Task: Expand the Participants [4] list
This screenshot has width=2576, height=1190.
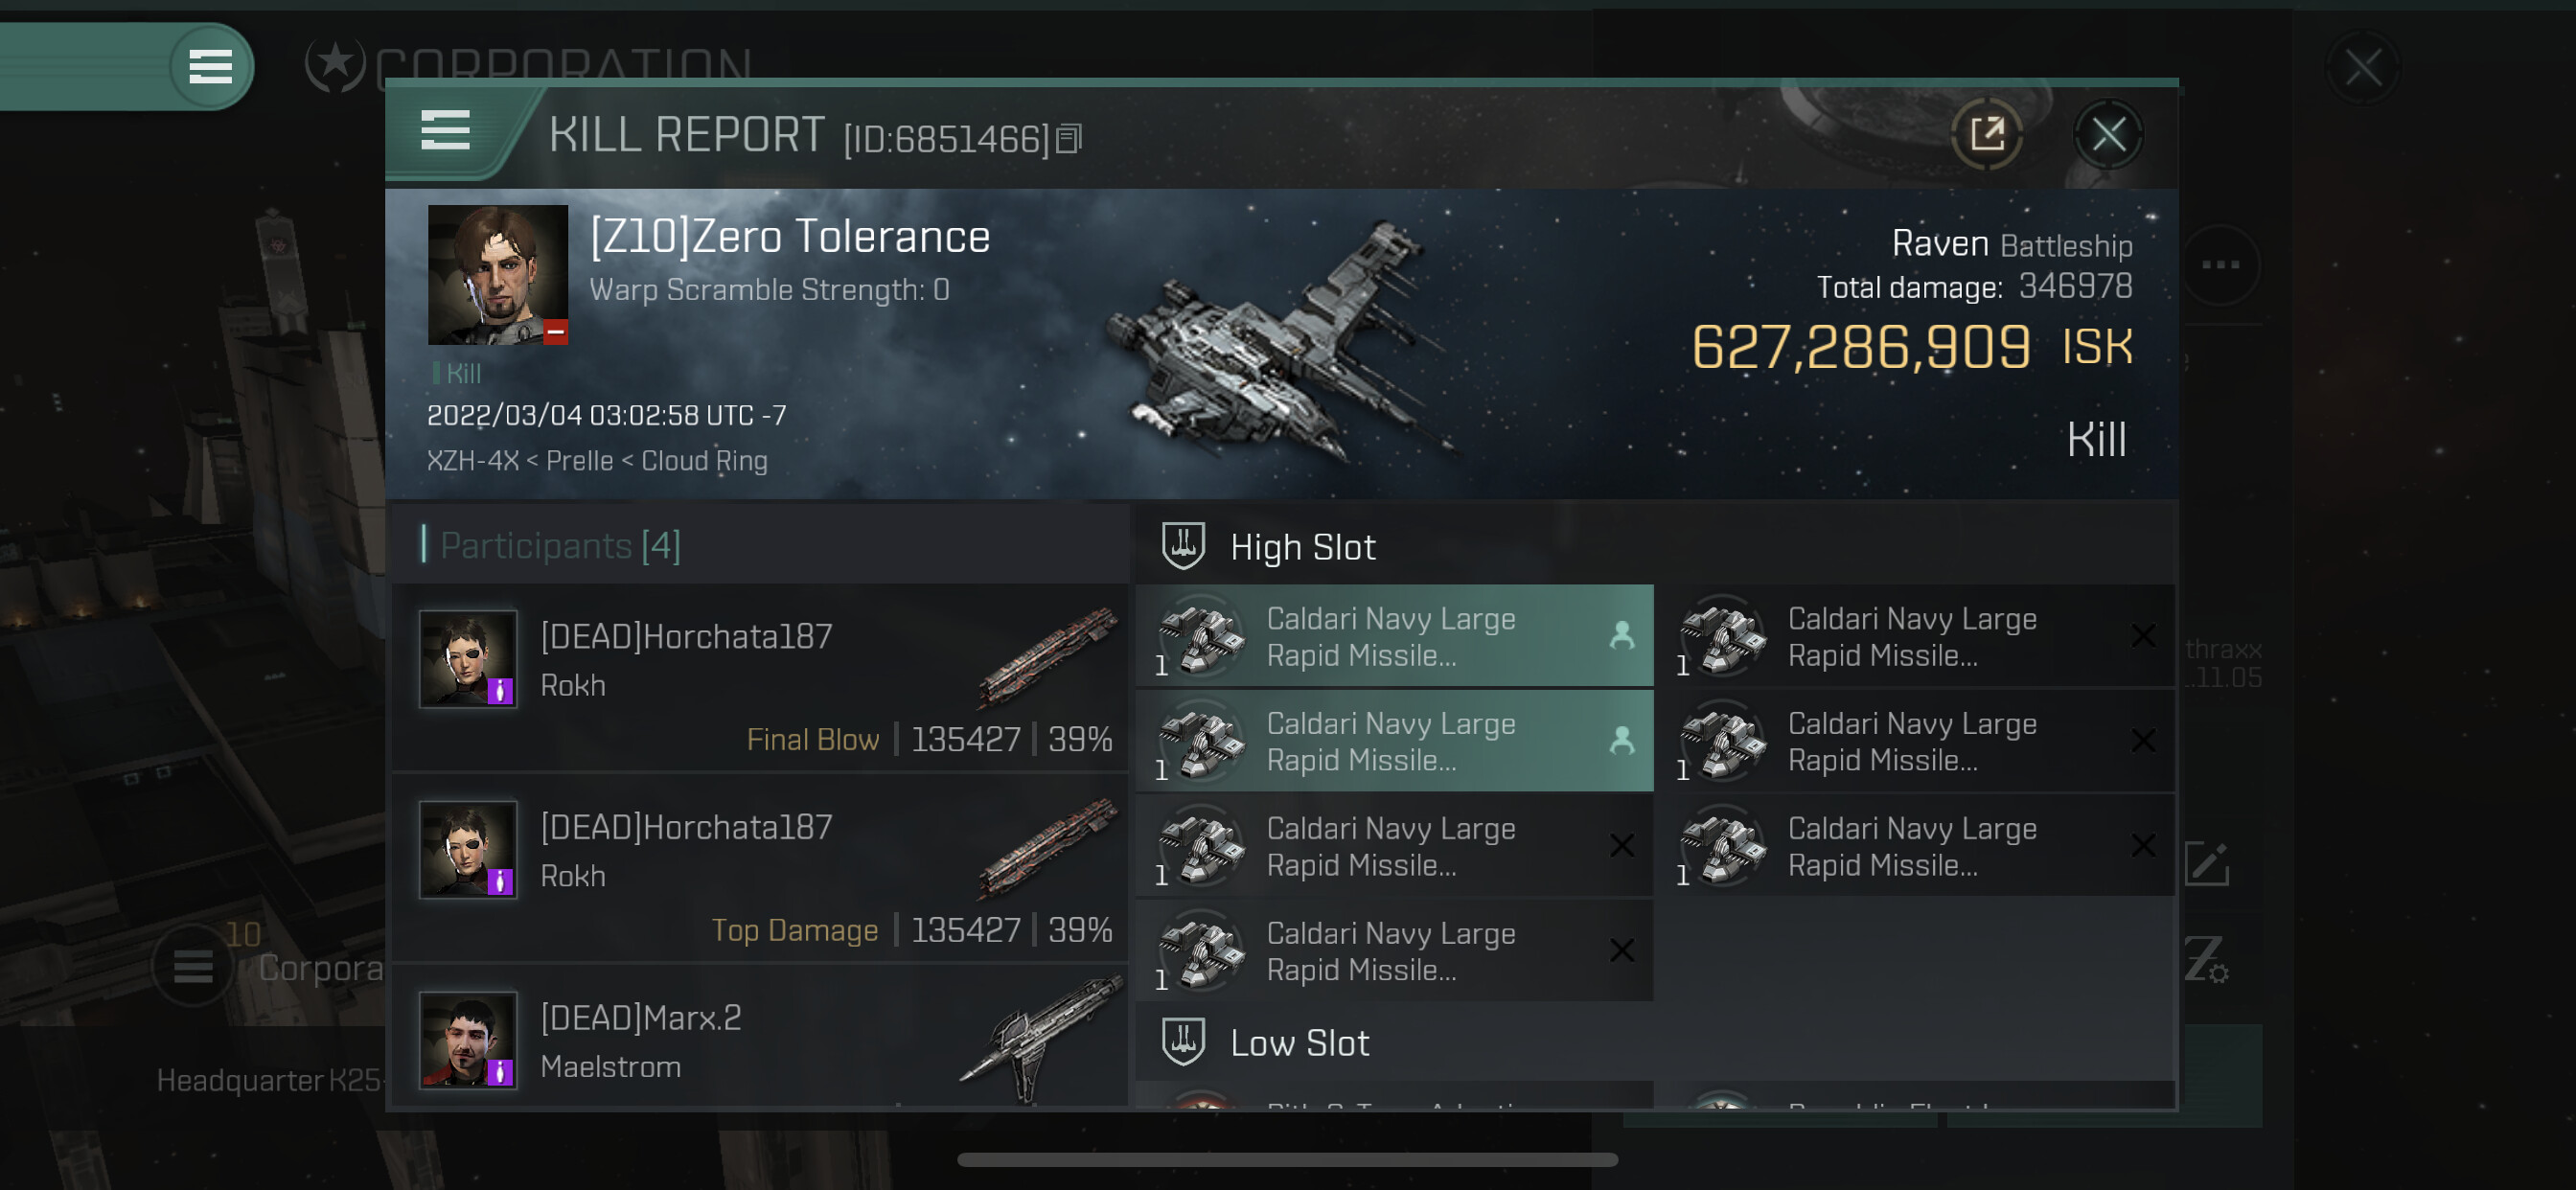Action: coord(560,546)
